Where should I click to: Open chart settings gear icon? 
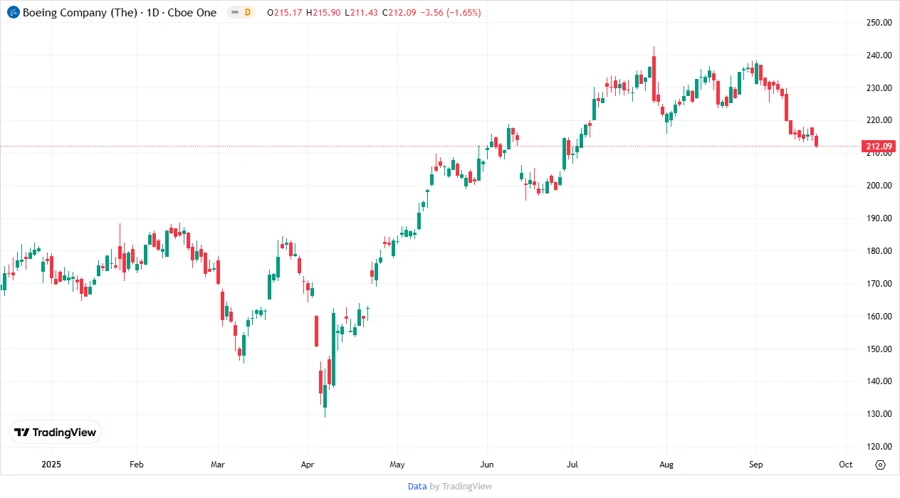(880, 465)
